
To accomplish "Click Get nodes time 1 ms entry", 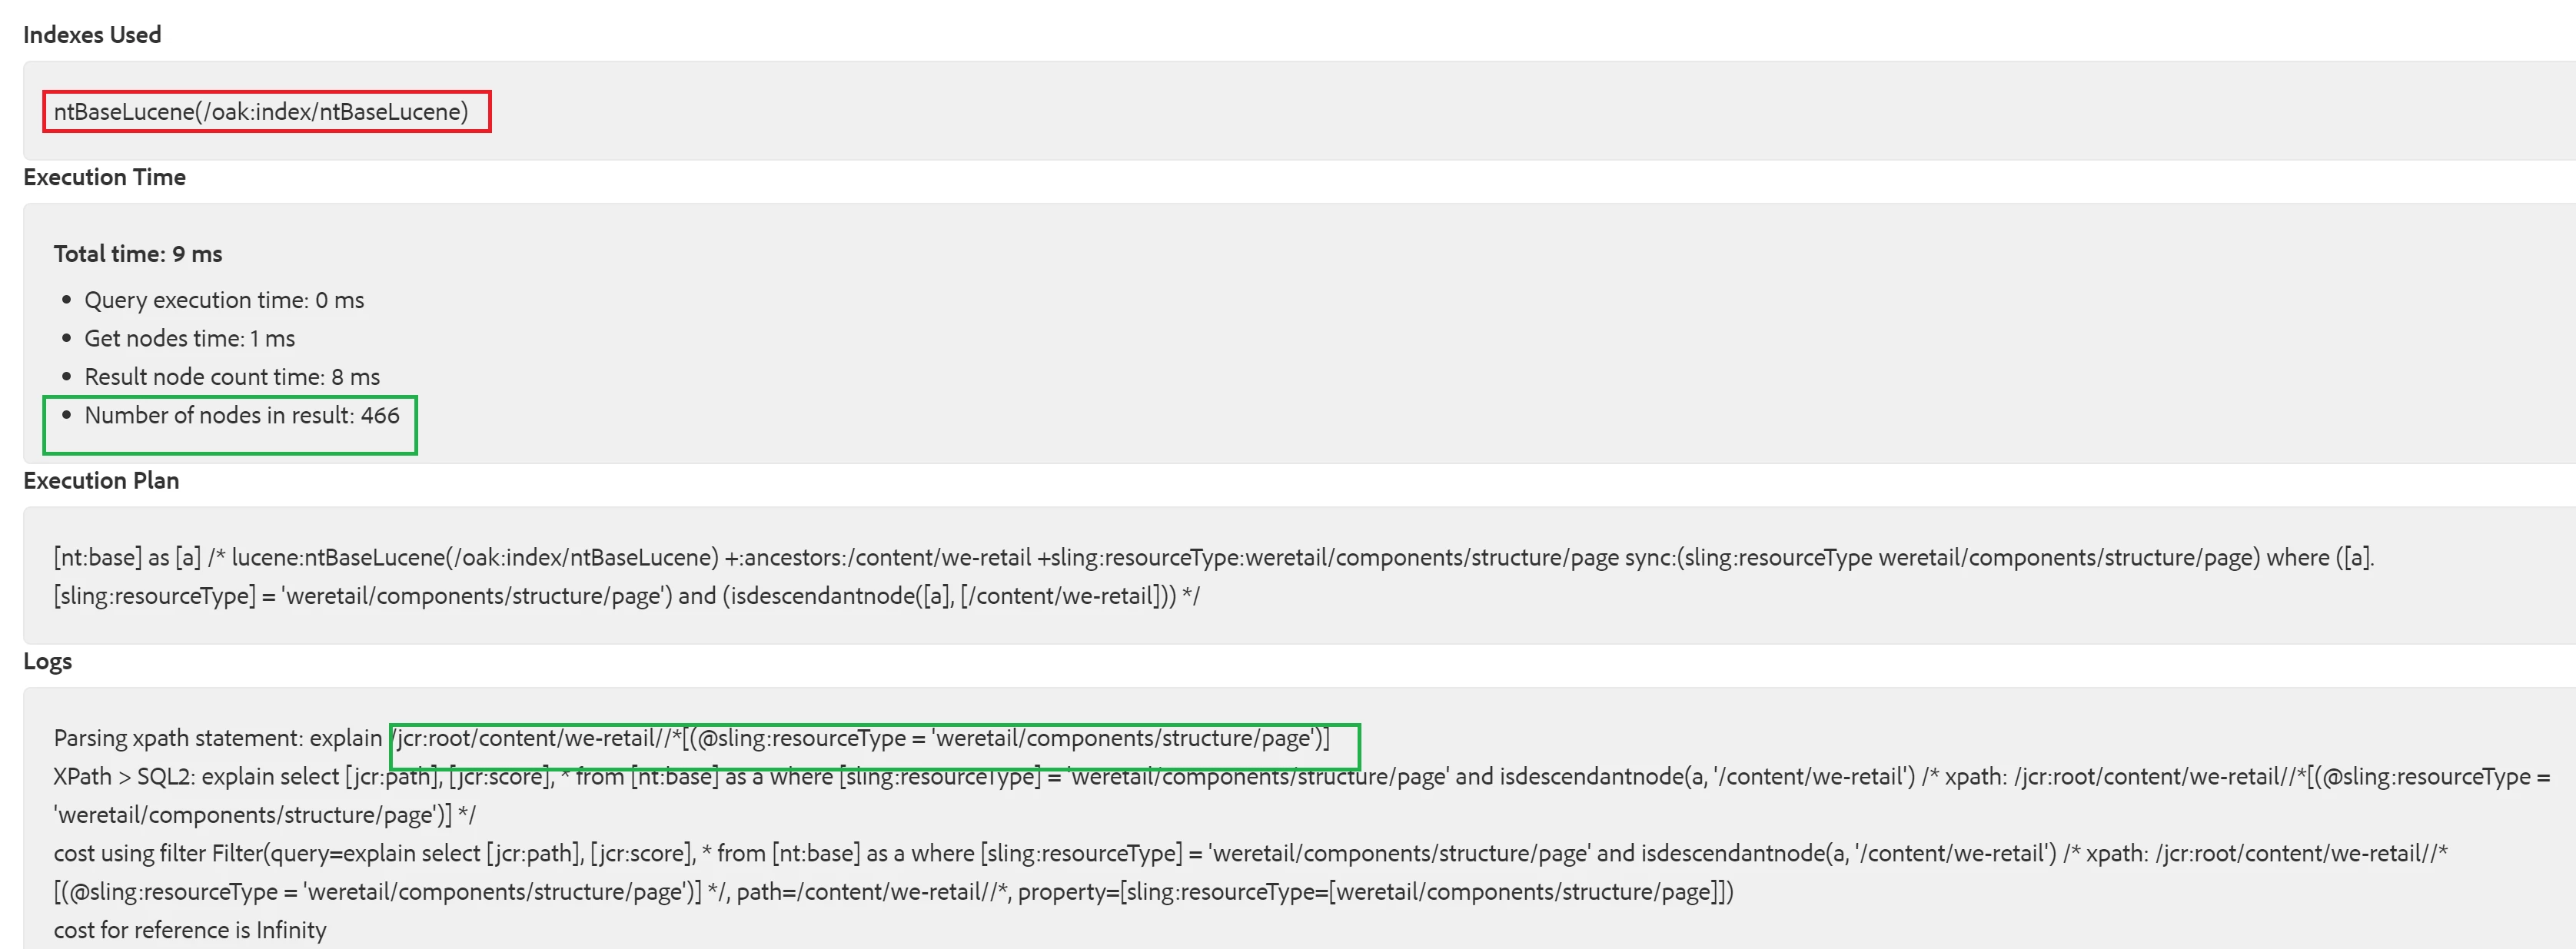I will [x=189, y=338].
